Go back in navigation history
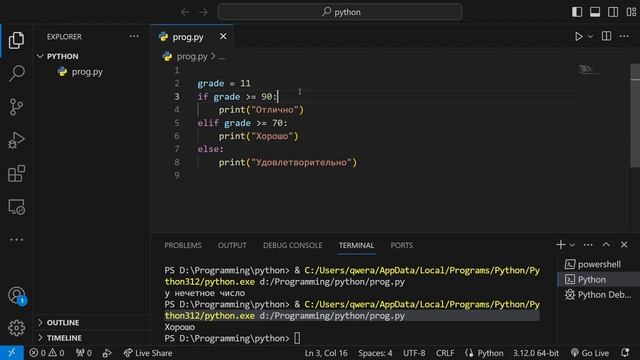 [x=185, y=12]
